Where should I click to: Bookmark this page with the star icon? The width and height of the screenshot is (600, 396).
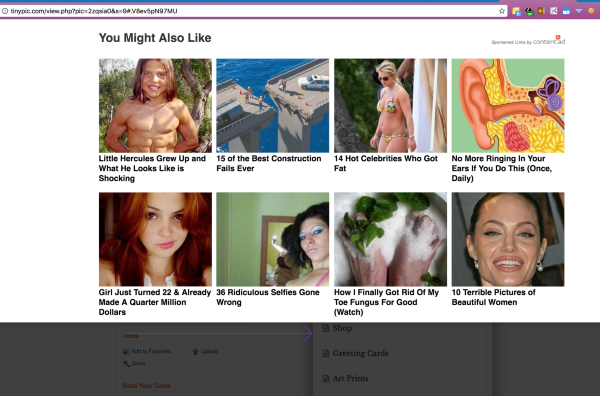(502, 11)
